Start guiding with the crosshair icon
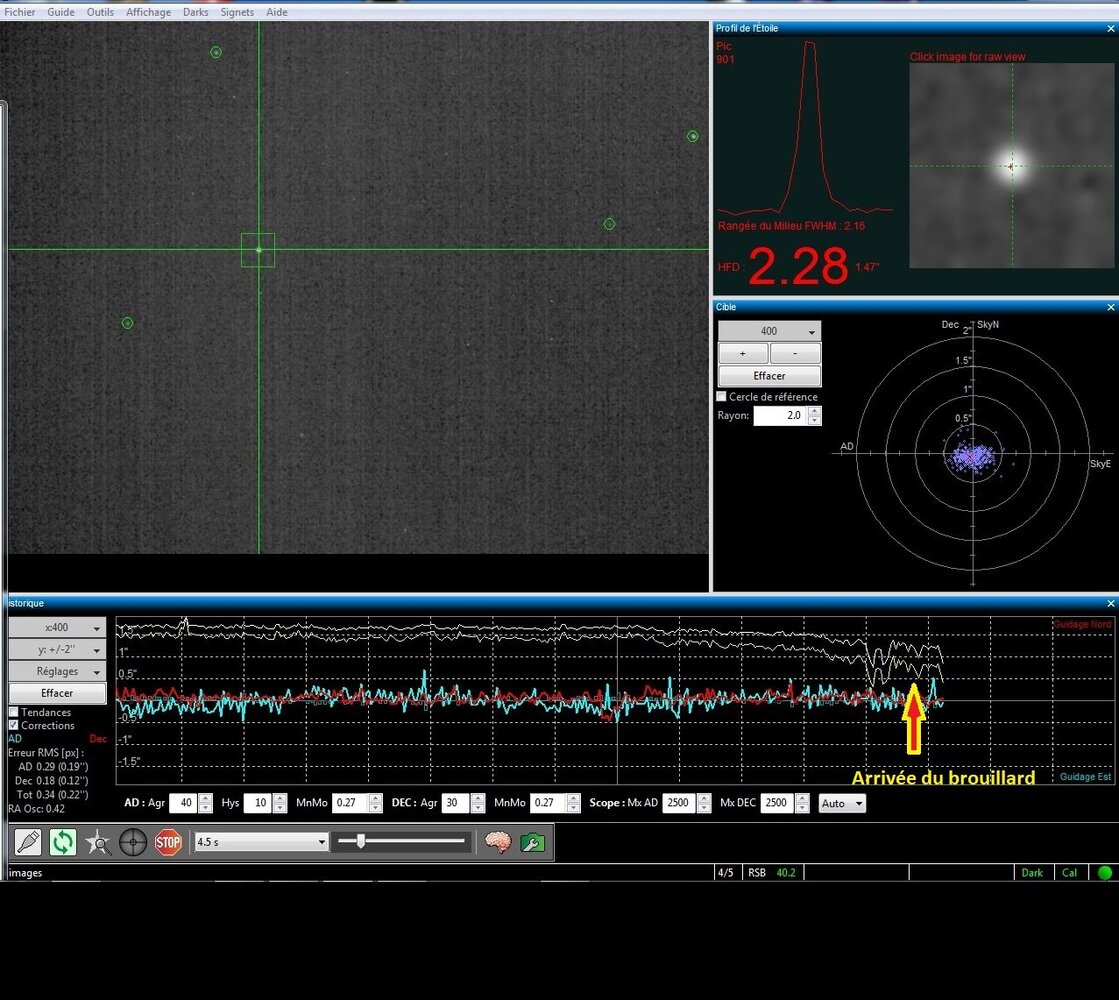This screenshot has width=1119, height=1000. [133, 842]
